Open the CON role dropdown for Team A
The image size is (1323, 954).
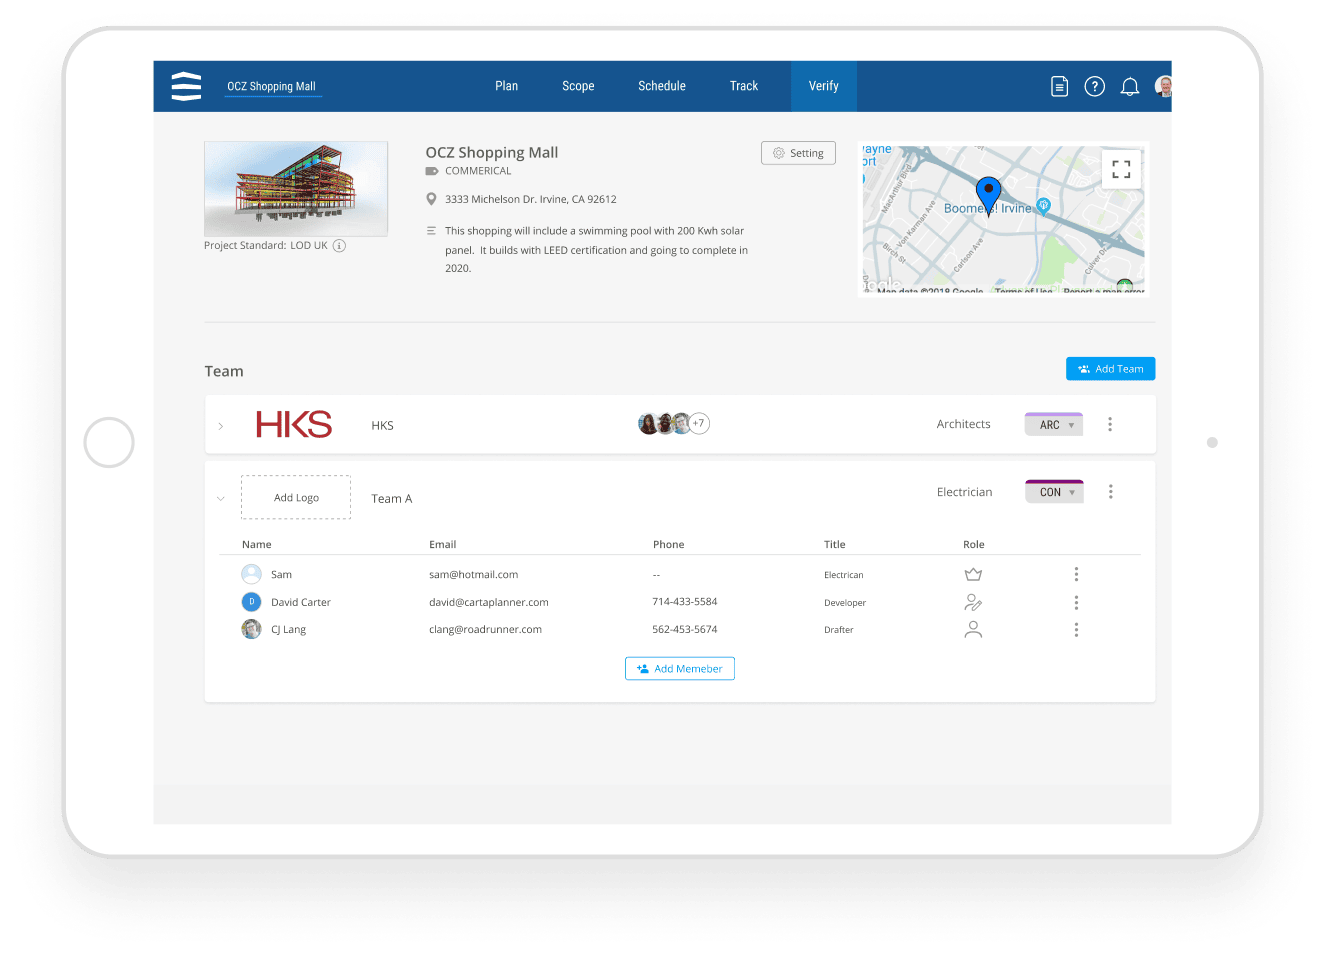coord(1054,491)
